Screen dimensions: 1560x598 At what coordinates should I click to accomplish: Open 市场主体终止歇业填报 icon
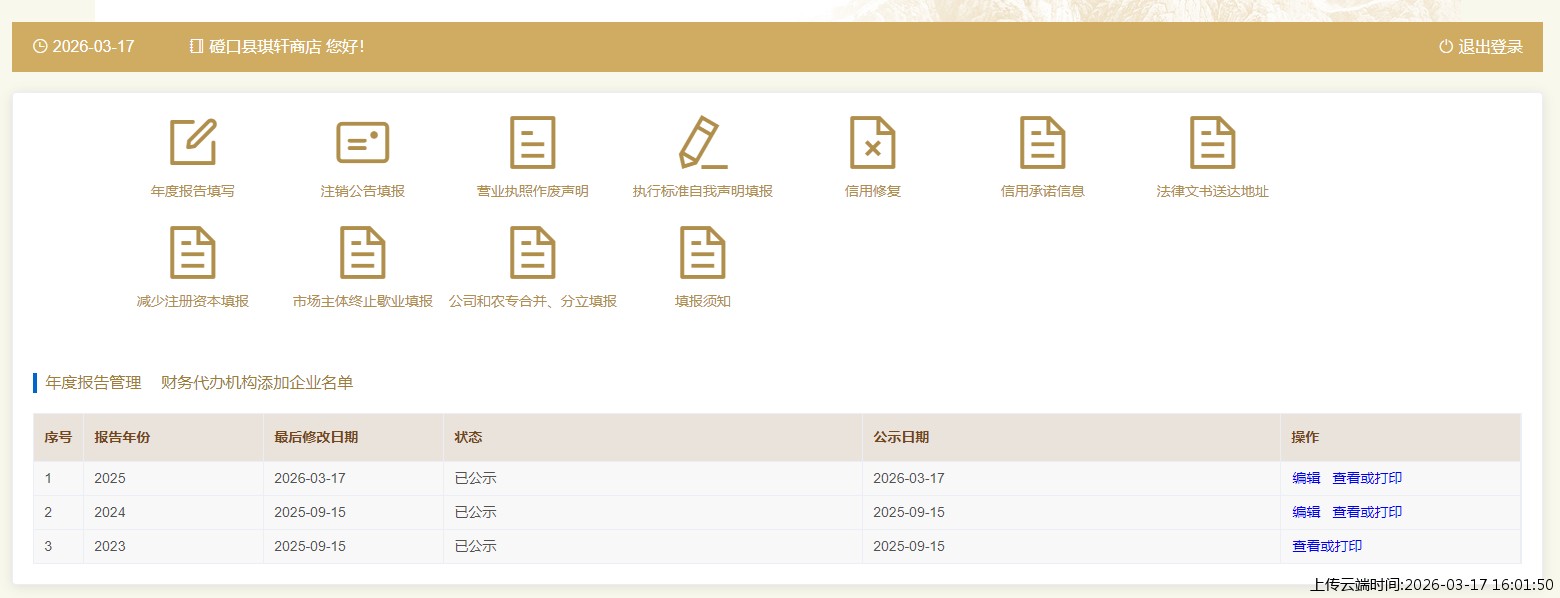363,253
